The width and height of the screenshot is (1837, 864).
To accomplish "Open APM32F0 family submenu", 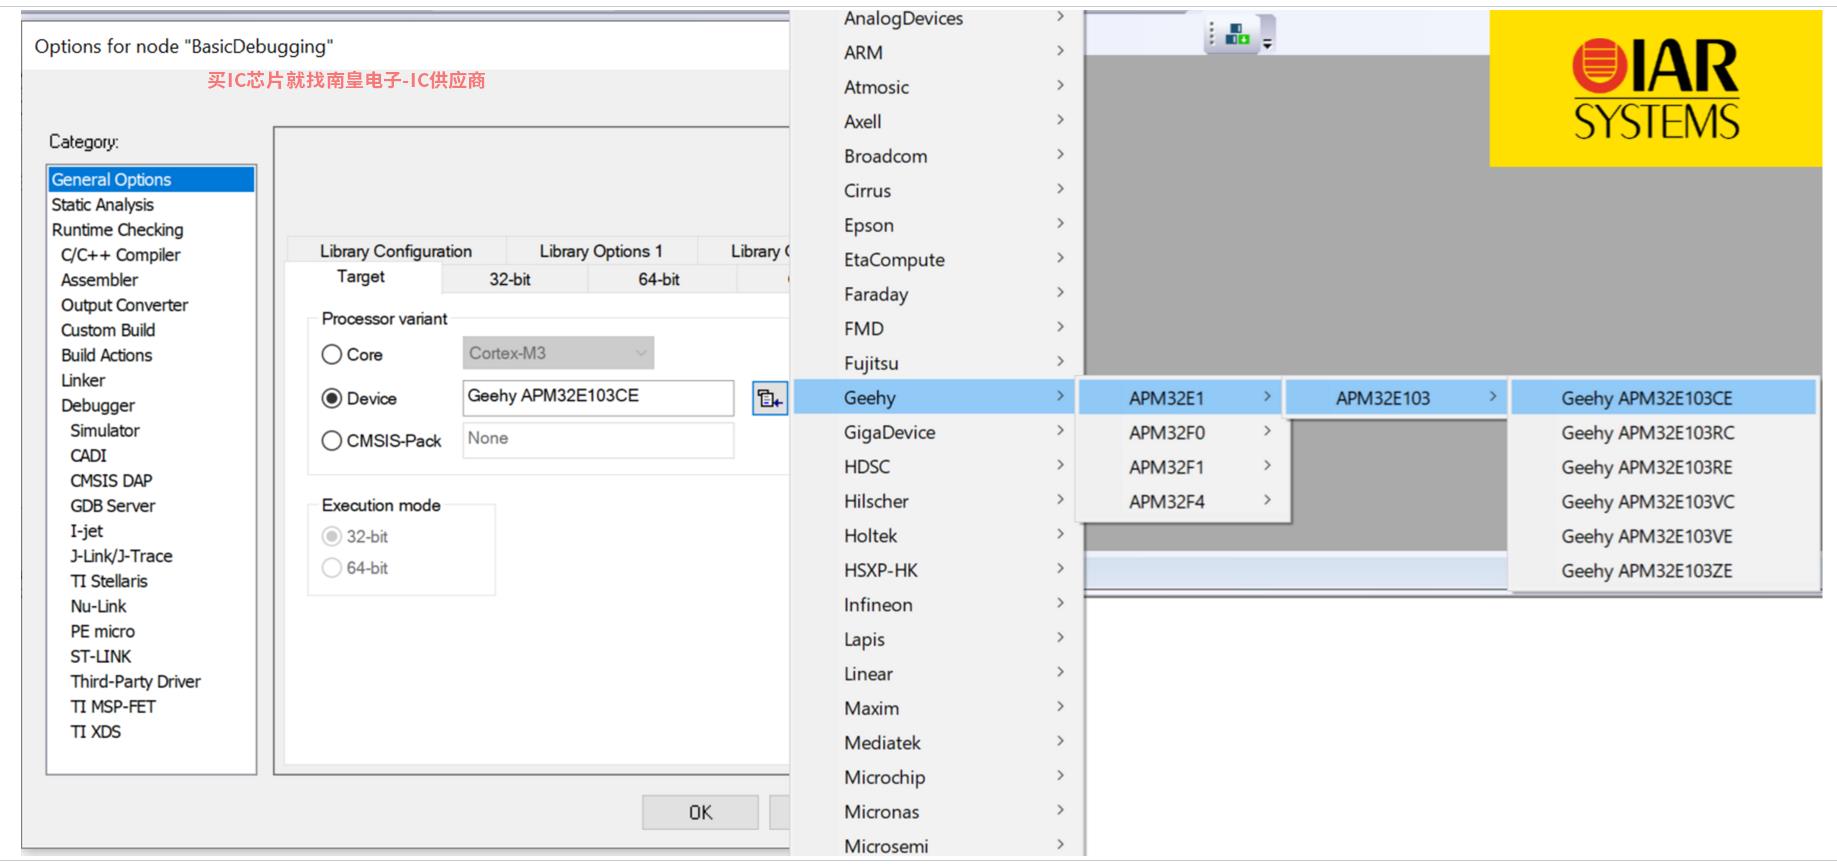I will (1183, 432).
